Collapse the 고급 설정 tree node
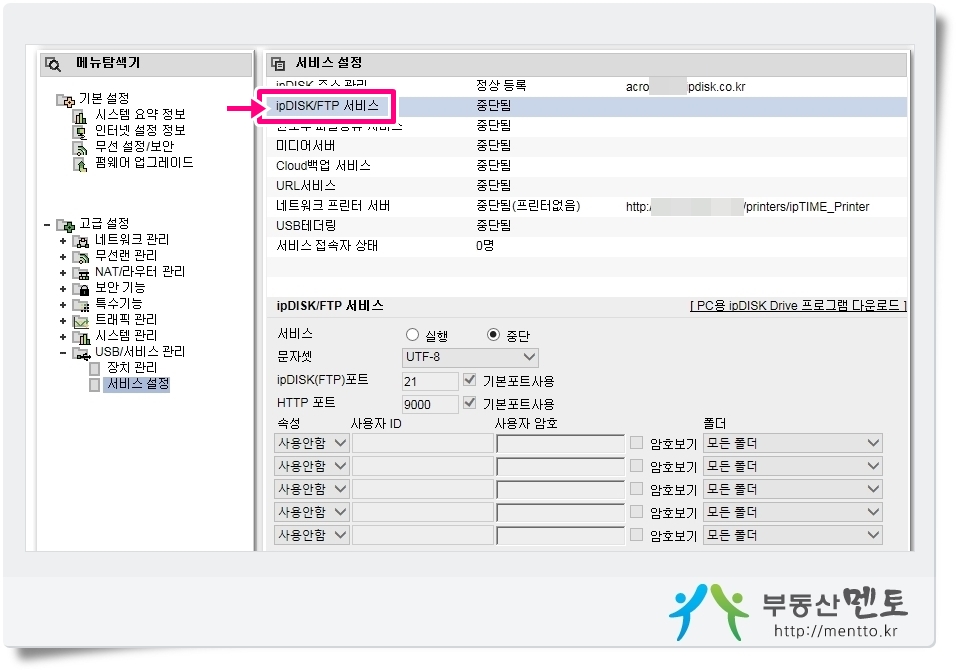This screenshot has width=958, height=670. tap(47, 225)
